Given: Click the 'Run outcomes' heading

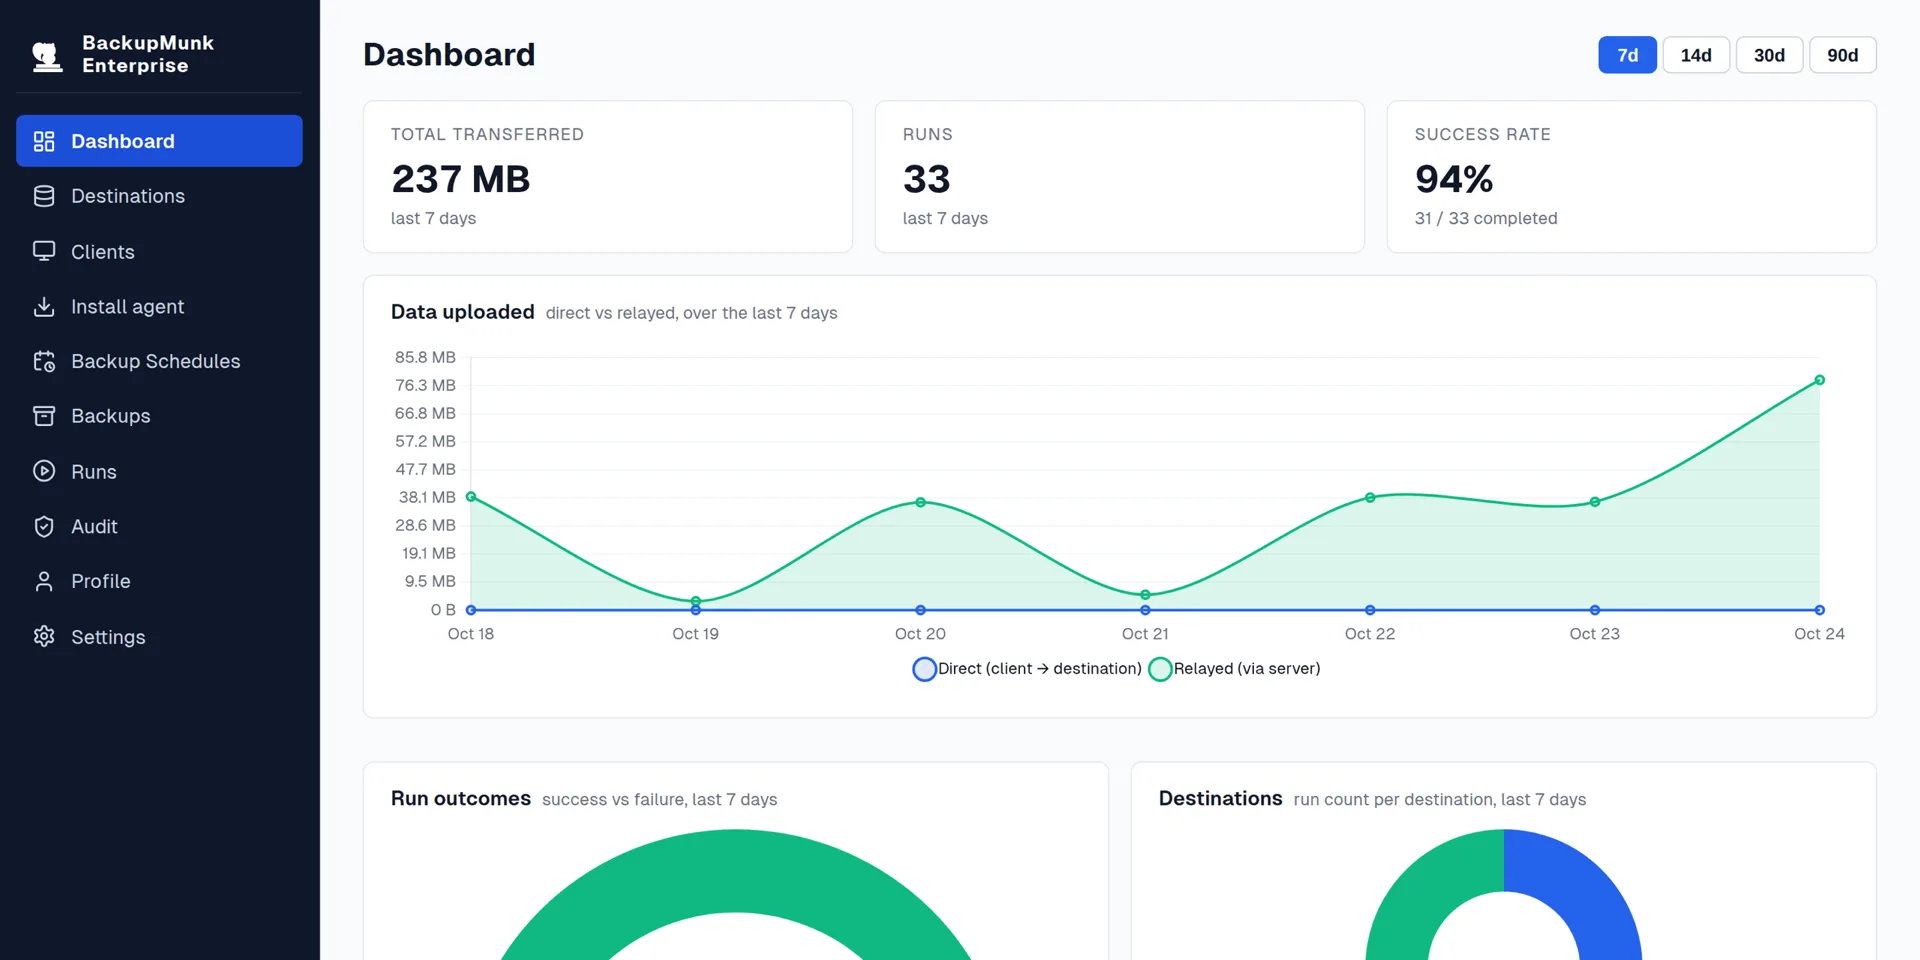Looking at the screenshot, I should [x=460, y=798].
